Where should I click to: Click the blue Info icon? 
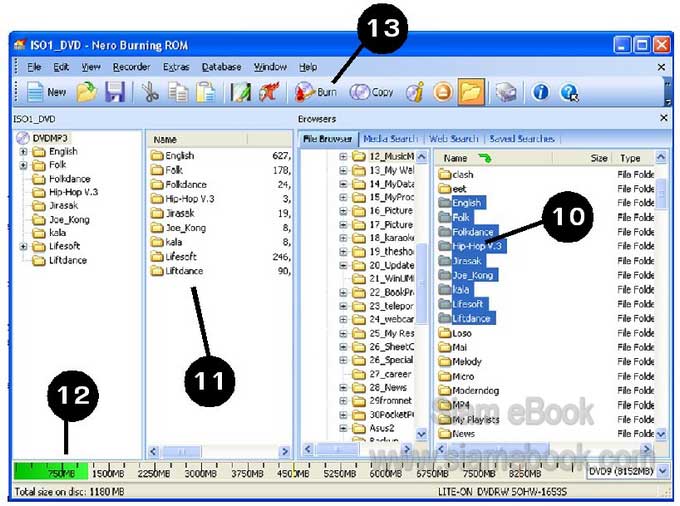point(540,92)
